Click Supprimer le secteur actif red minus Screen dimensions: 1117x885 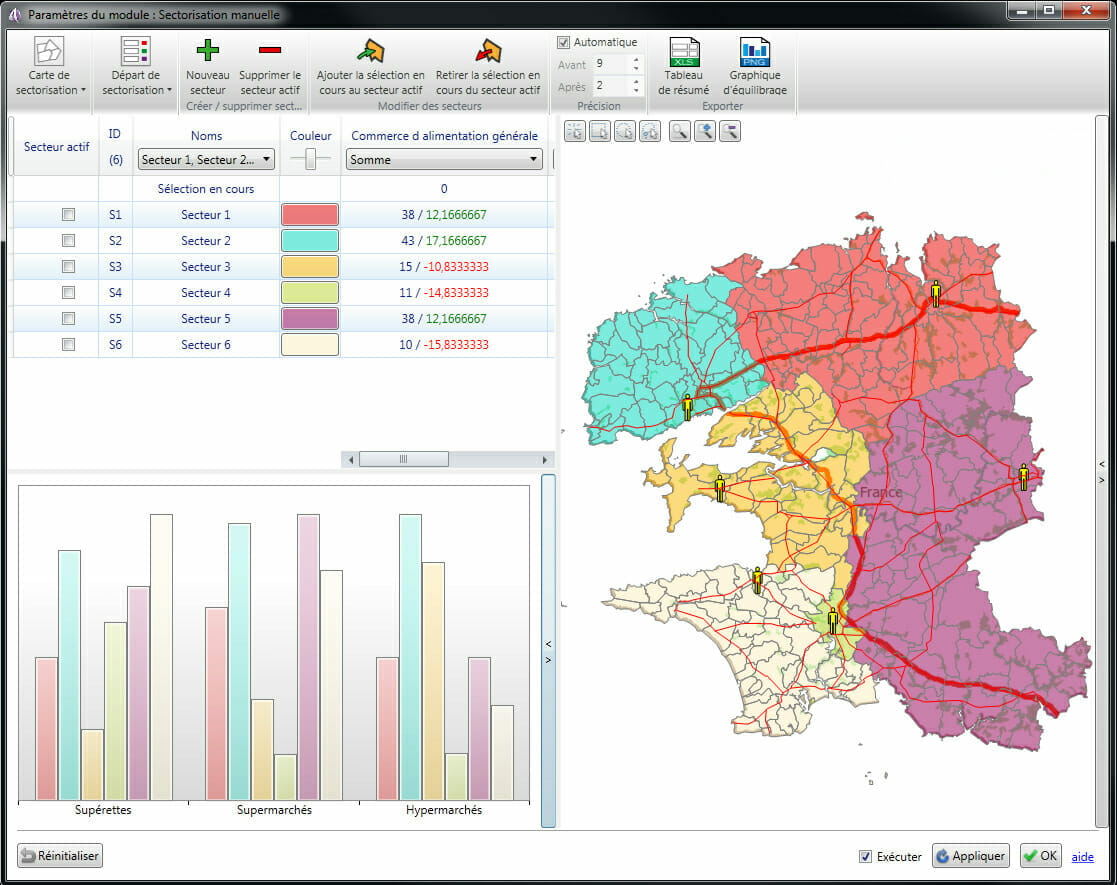tap(270, 50)
